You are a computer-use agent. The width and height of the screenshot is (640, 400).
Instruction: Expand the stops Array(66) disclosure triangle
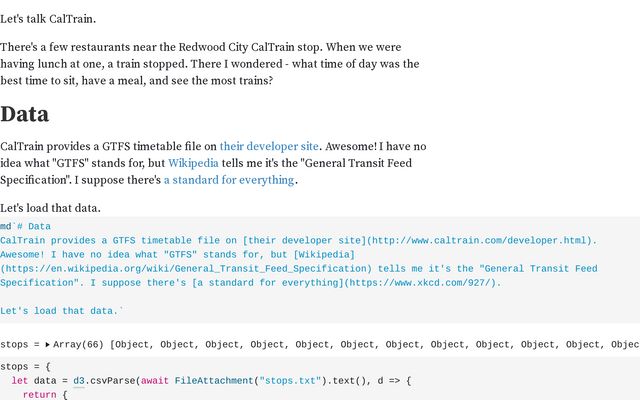(47, 344)
